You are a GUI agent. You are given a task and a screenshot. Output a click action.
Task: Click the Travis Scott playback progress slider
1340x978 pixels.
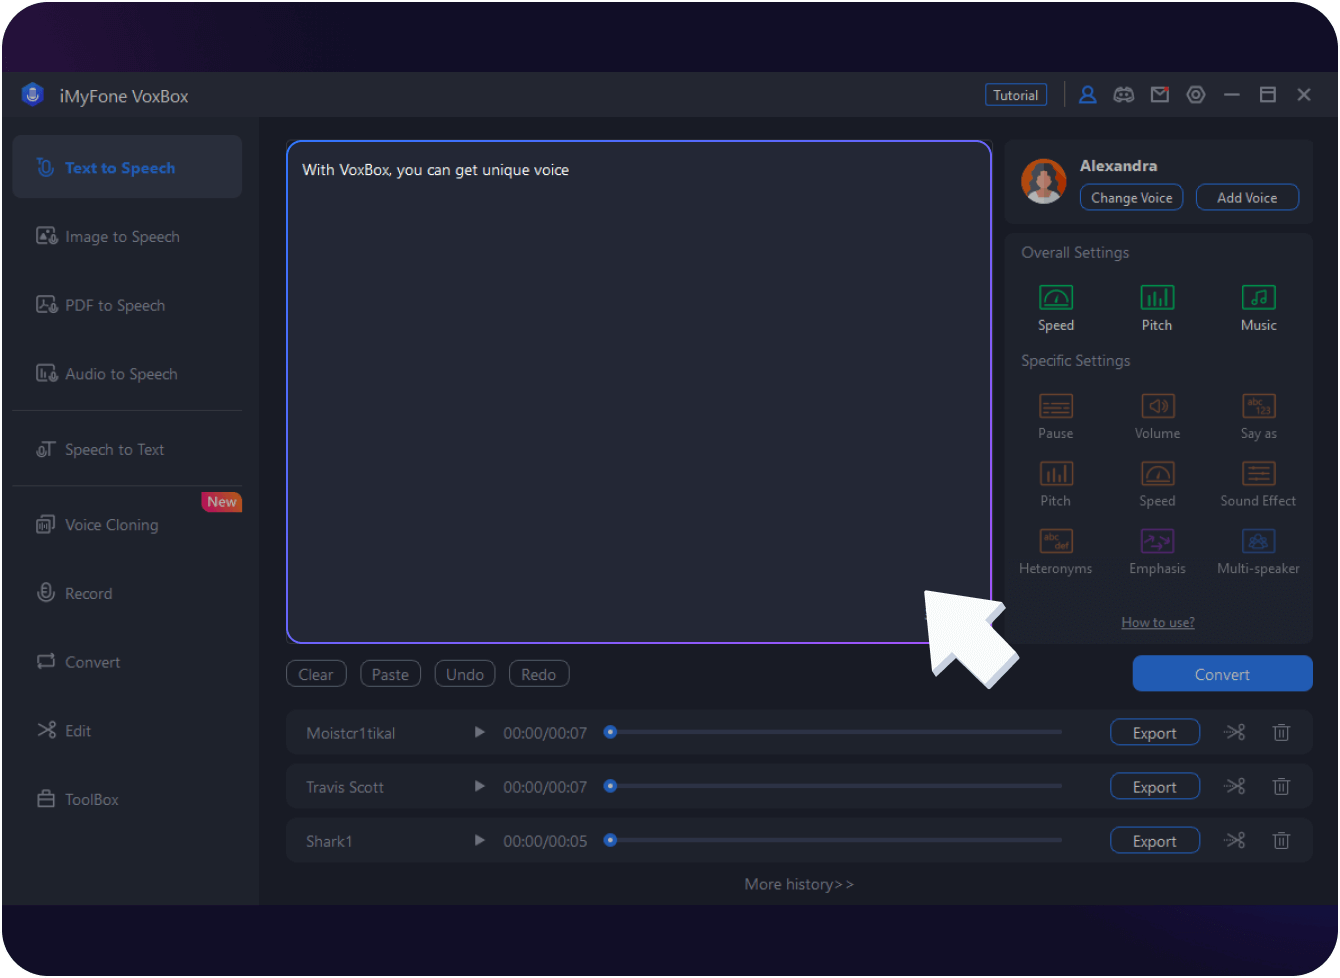coord(833,787)
